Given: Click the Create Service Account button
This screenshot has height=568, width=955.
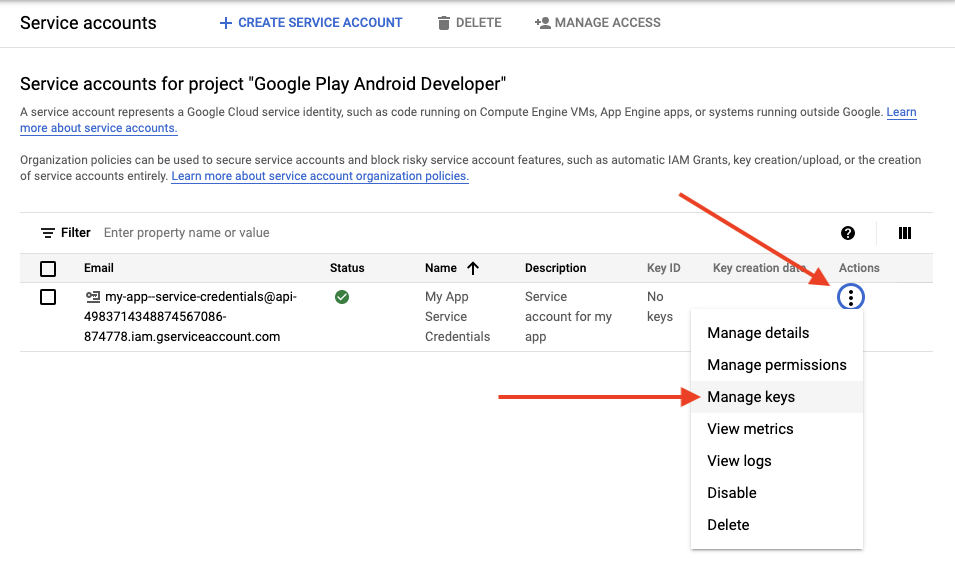Looking at the screenshot, I should click(x=311, y=23).
